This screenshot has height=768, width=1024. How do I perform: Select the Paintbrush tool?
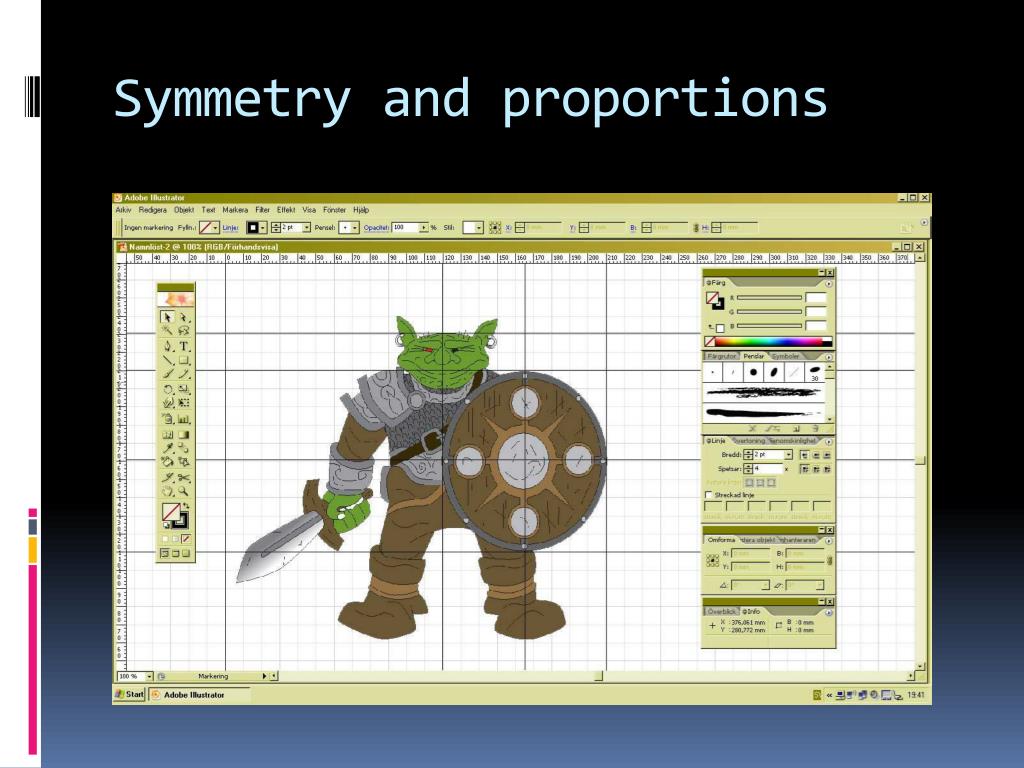pos(167,374)
